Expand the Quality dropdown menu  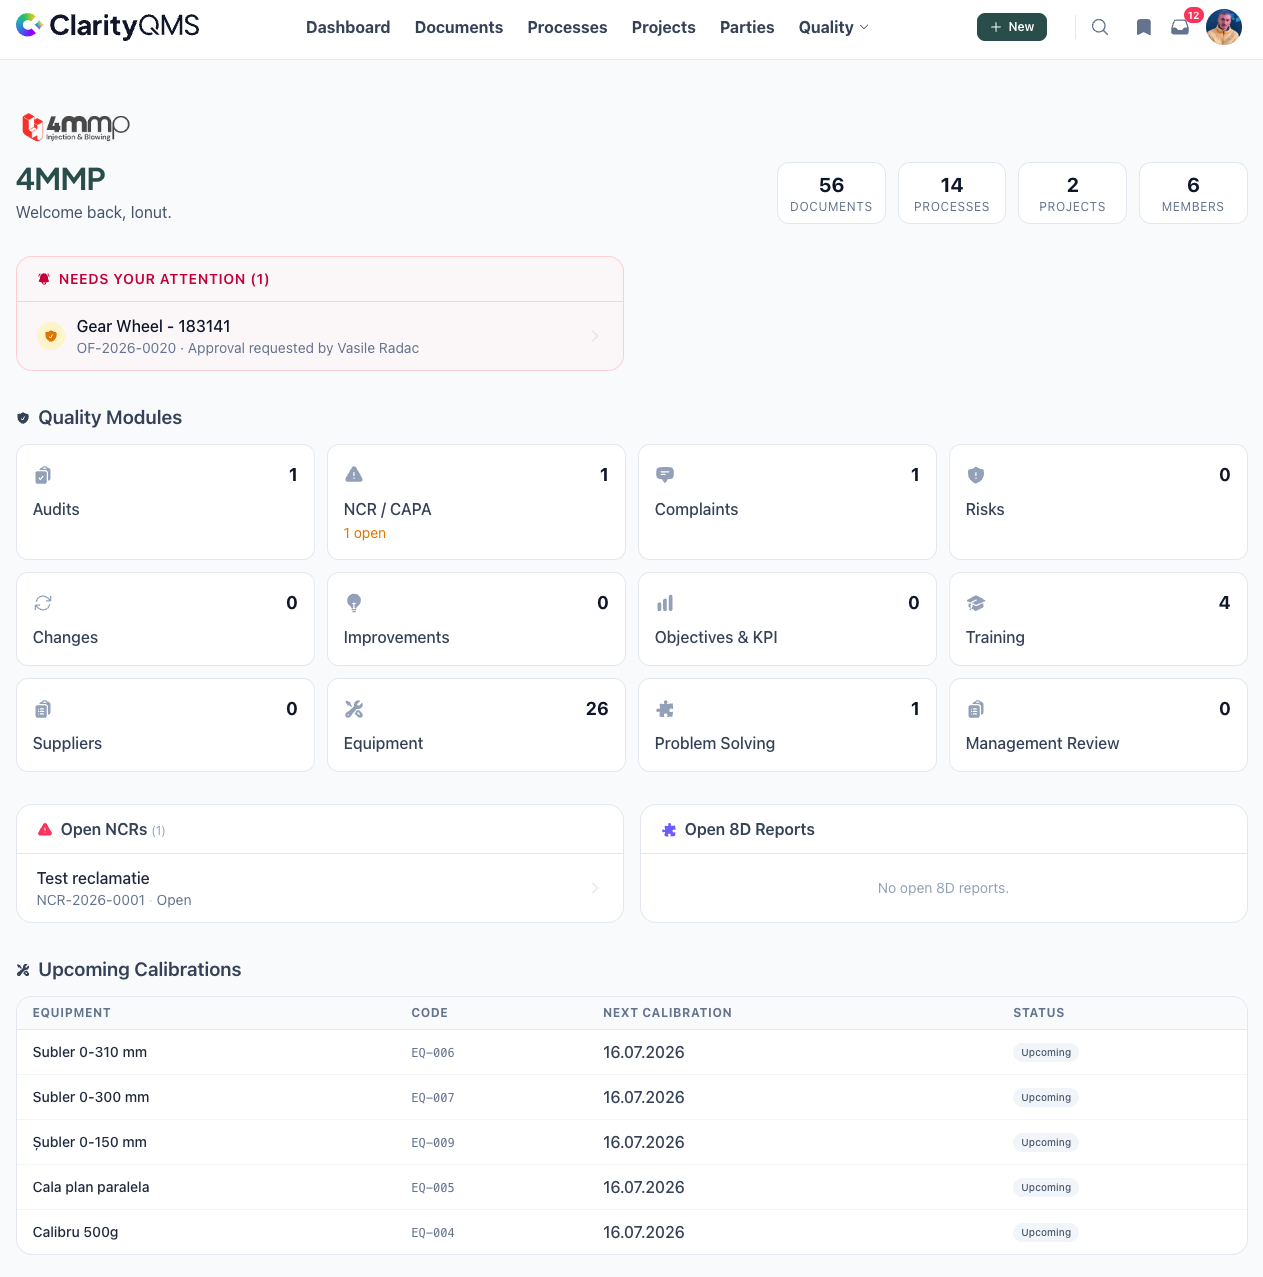tap(833, 27)
